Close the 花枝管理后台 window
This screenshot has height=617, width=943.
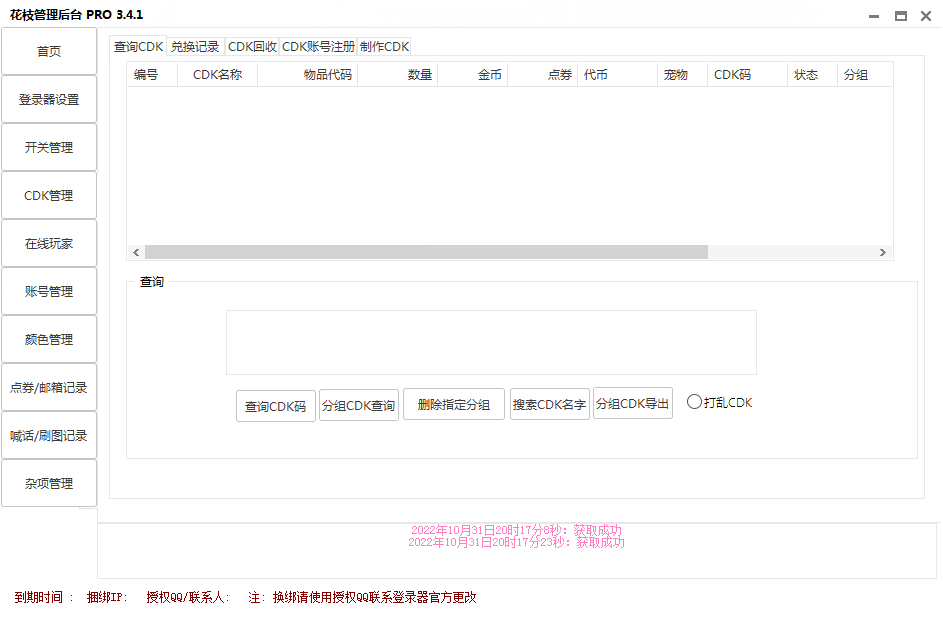point(926,16)
